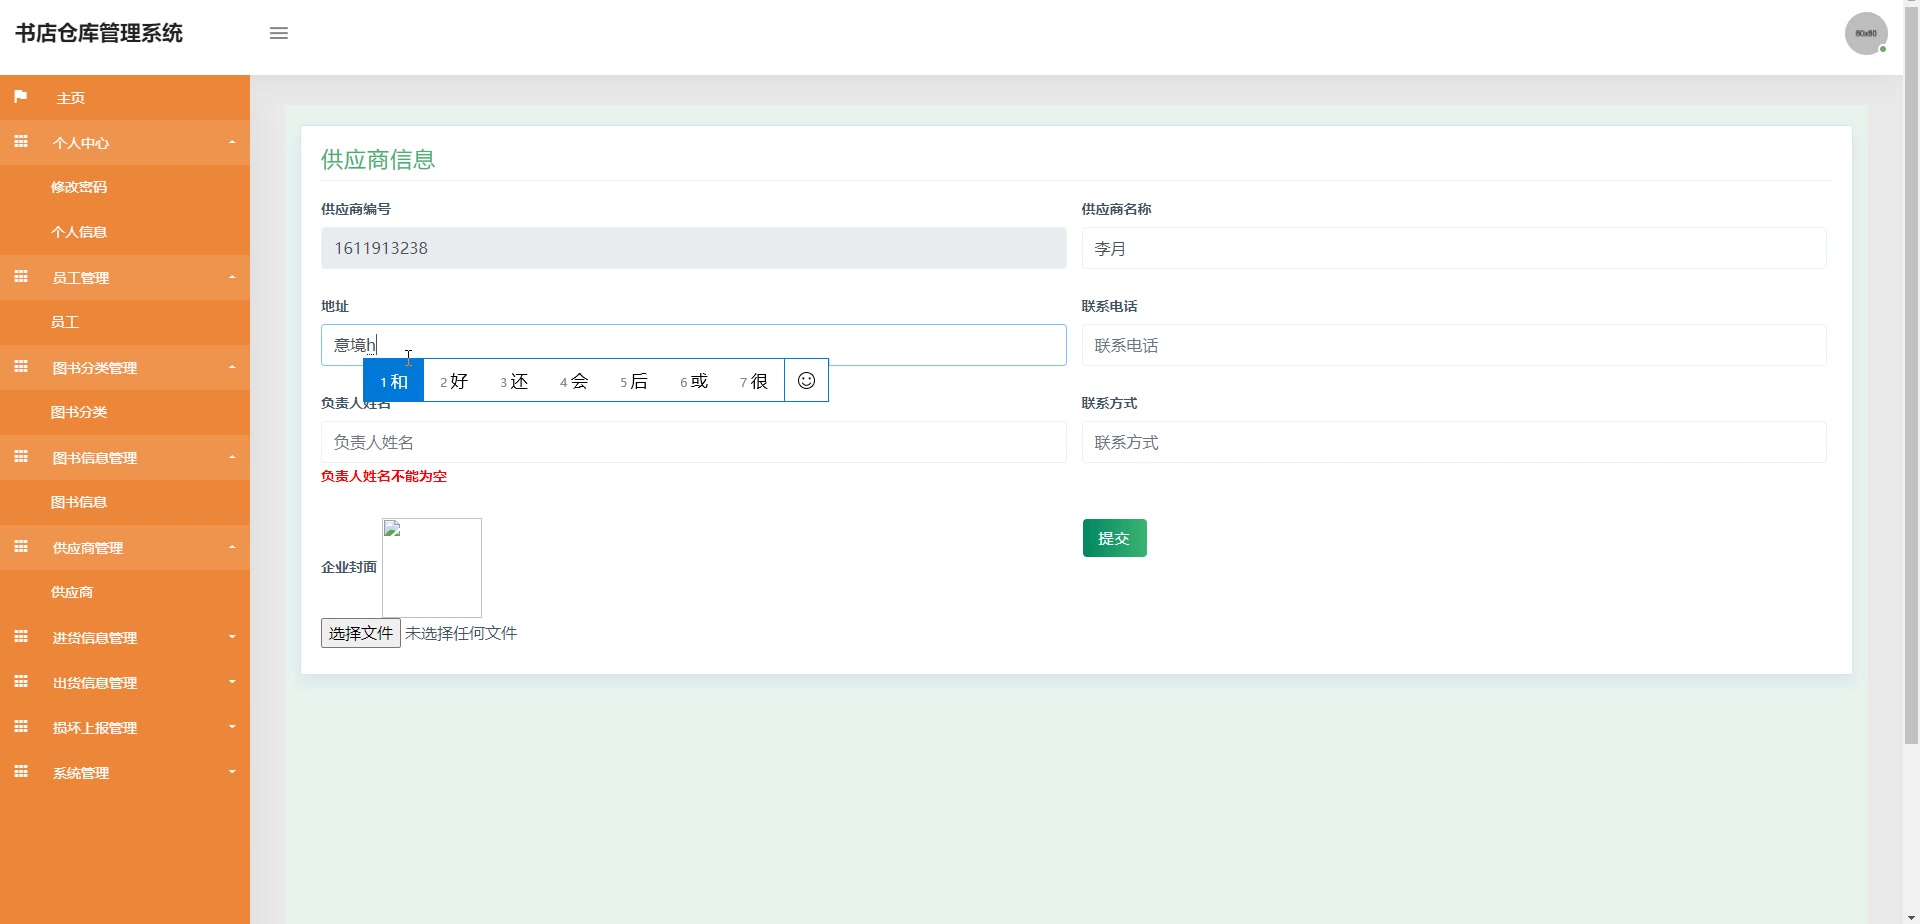Click the 图书分类管理 grid icon

click(21, 366)
